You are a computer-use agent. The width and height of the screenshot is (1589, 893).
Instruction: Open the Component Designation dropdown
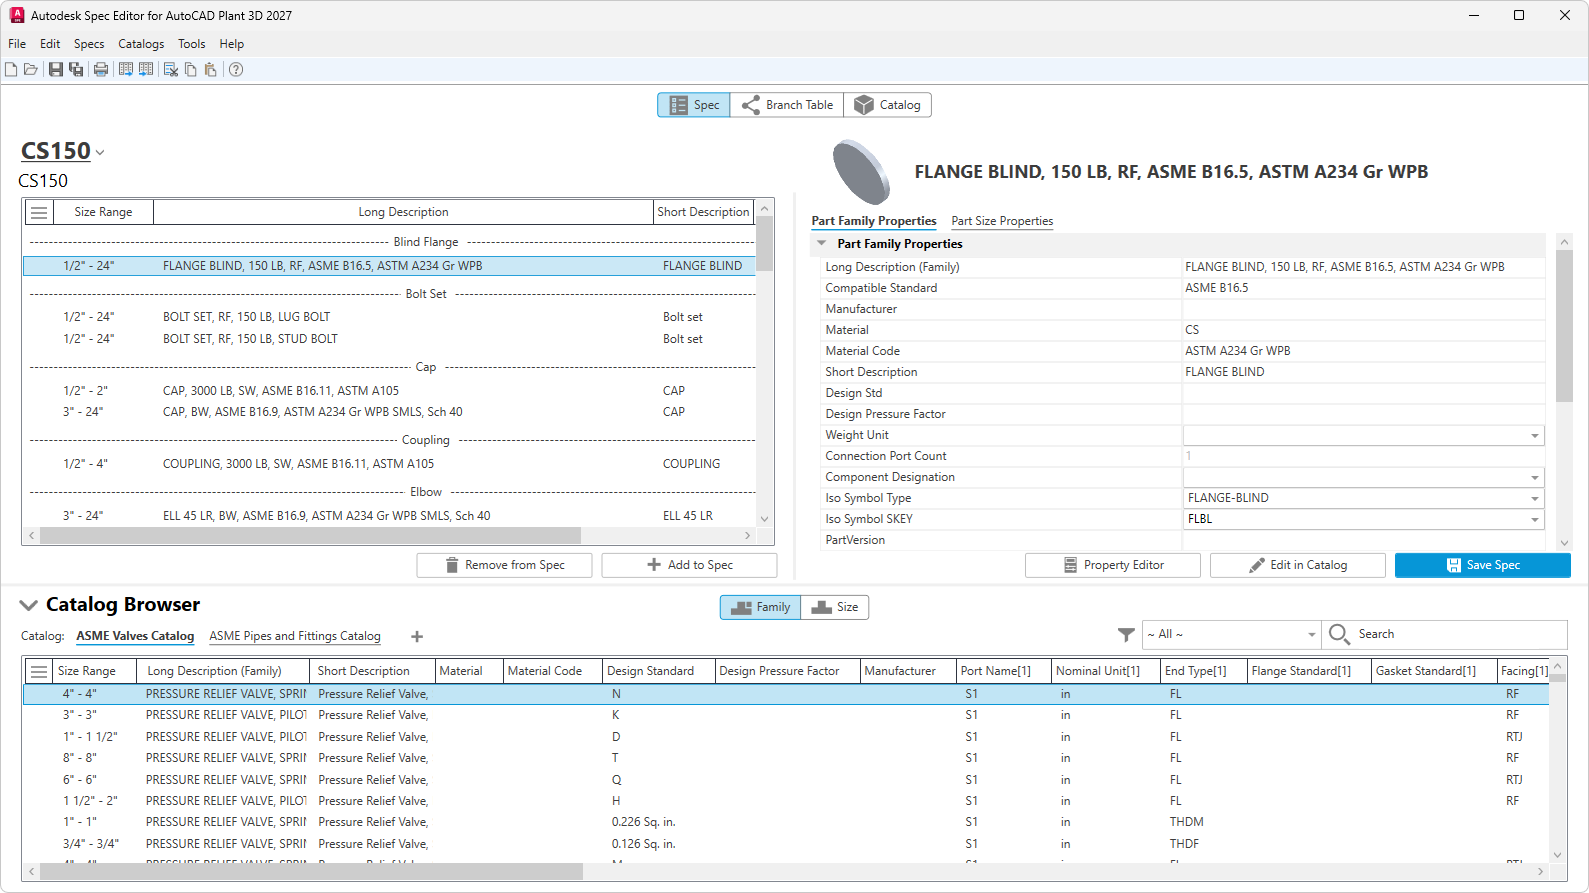1534,478
